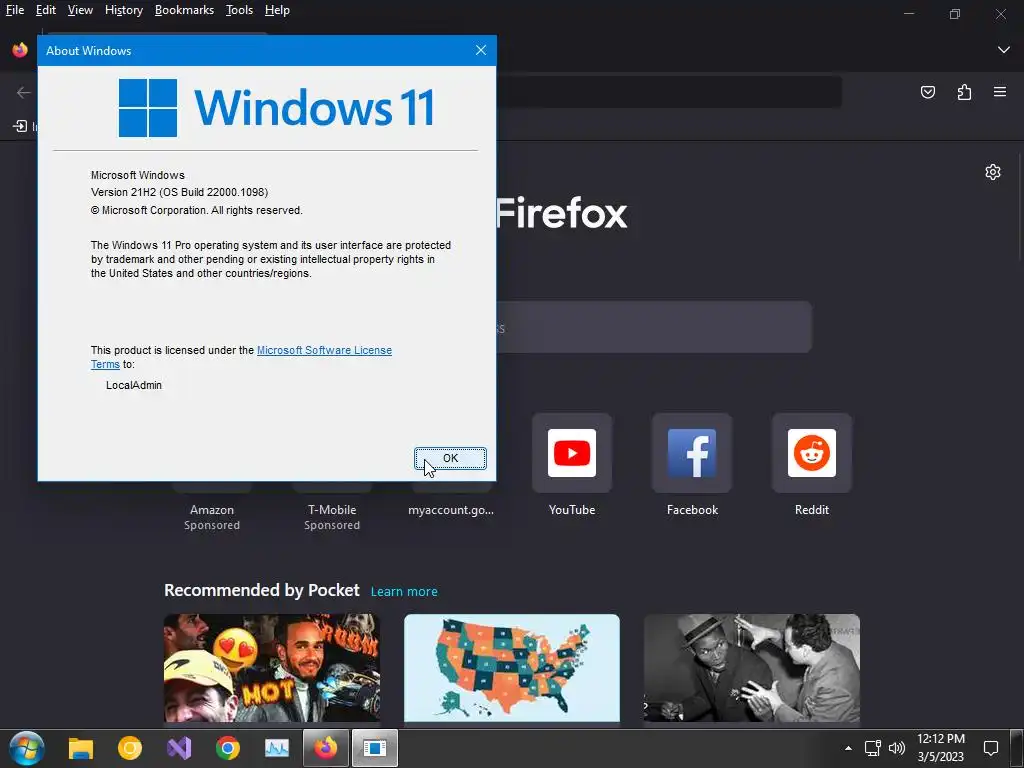Restore down the Firefox window

[955, 14]
